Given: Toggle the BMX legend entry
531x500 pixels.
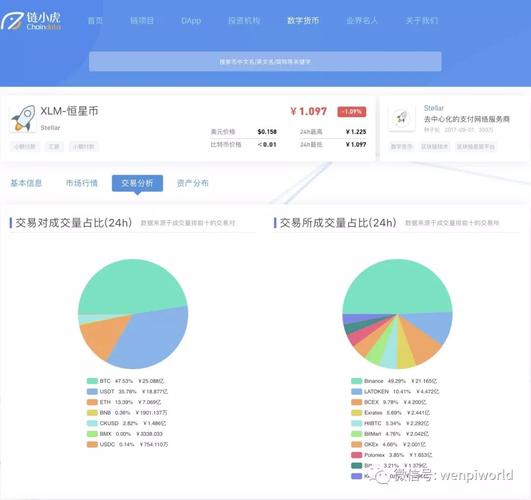Looking at the screenshot, I should click(x=125, y=434).
